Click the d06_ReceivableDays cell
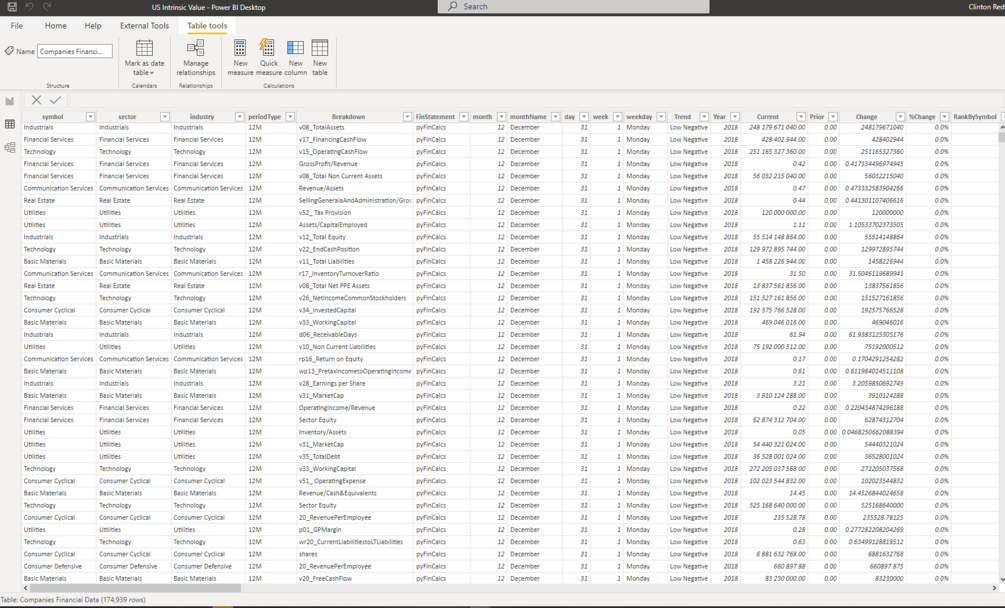Image resolution: width=1005 pixels, height=608 pixels. [354, 334]
